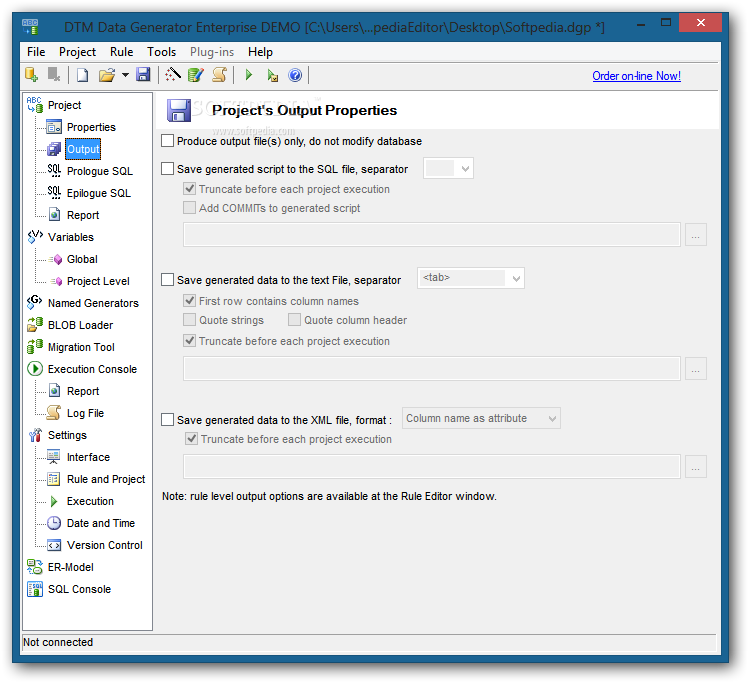Open Column name as attribute dropdown
This screenshot has height=683, width=749.
(x=481, y=418)
